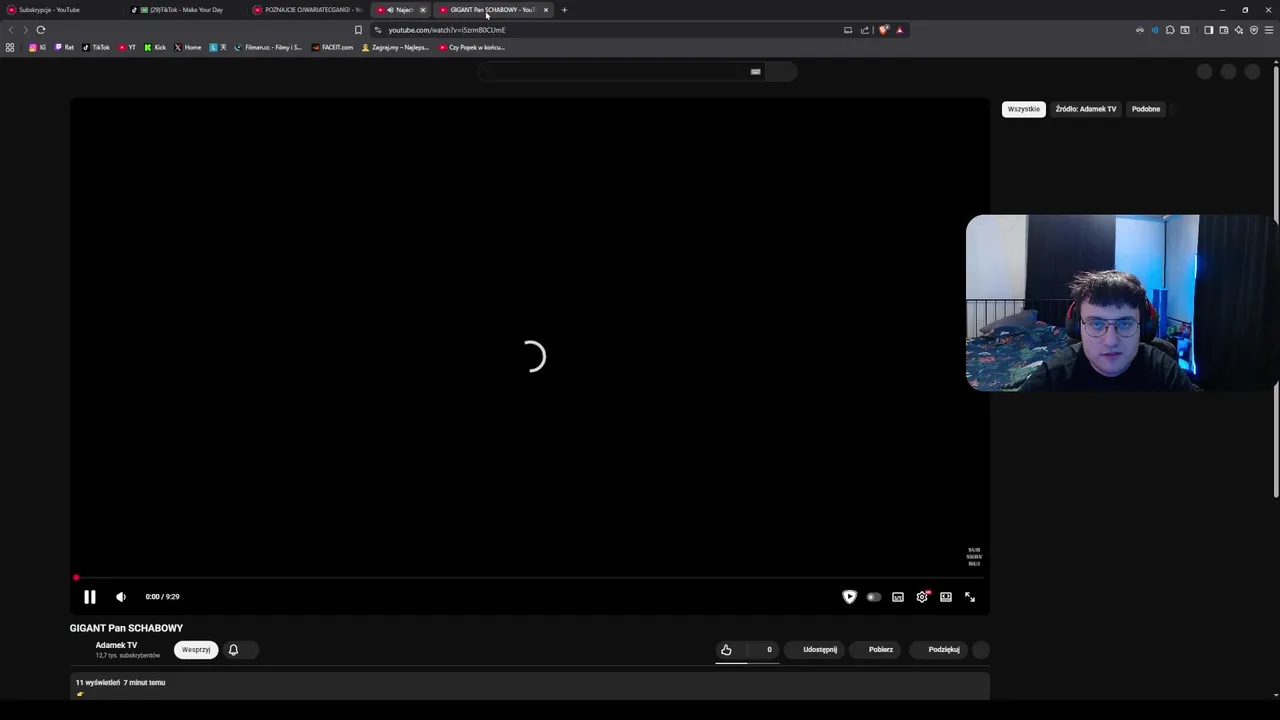The width and height of the screenshot is (1280, 720).
Task: Switch to TikTok - Make Your Day tab
Action: 185,10
